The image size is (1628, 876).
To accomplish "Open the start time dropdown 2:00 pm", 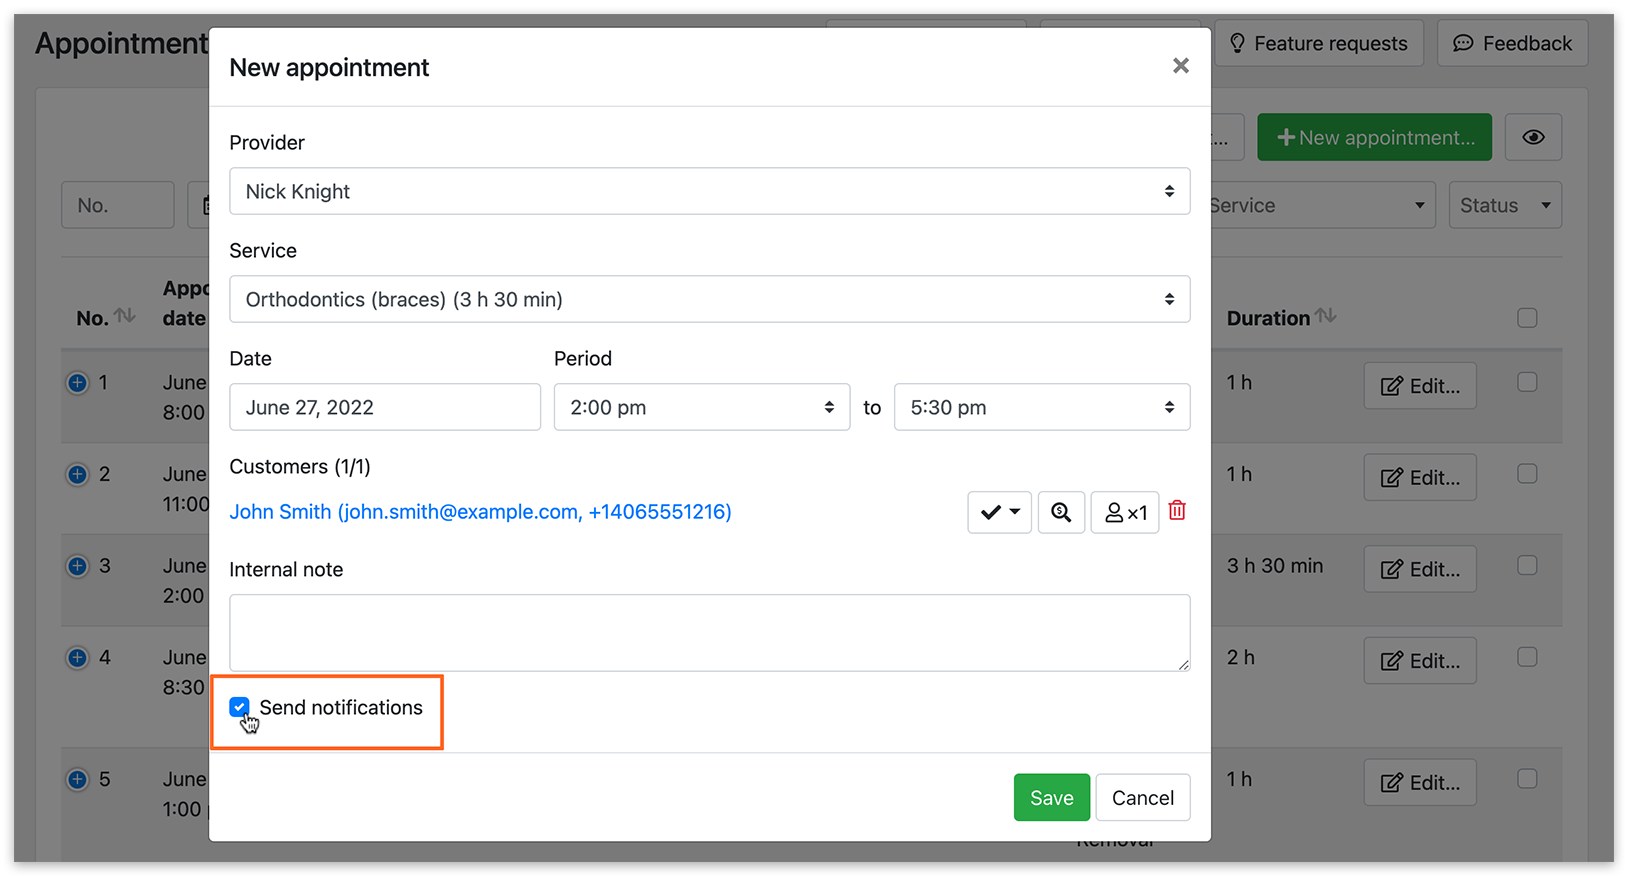I will [x=702, y=407].
